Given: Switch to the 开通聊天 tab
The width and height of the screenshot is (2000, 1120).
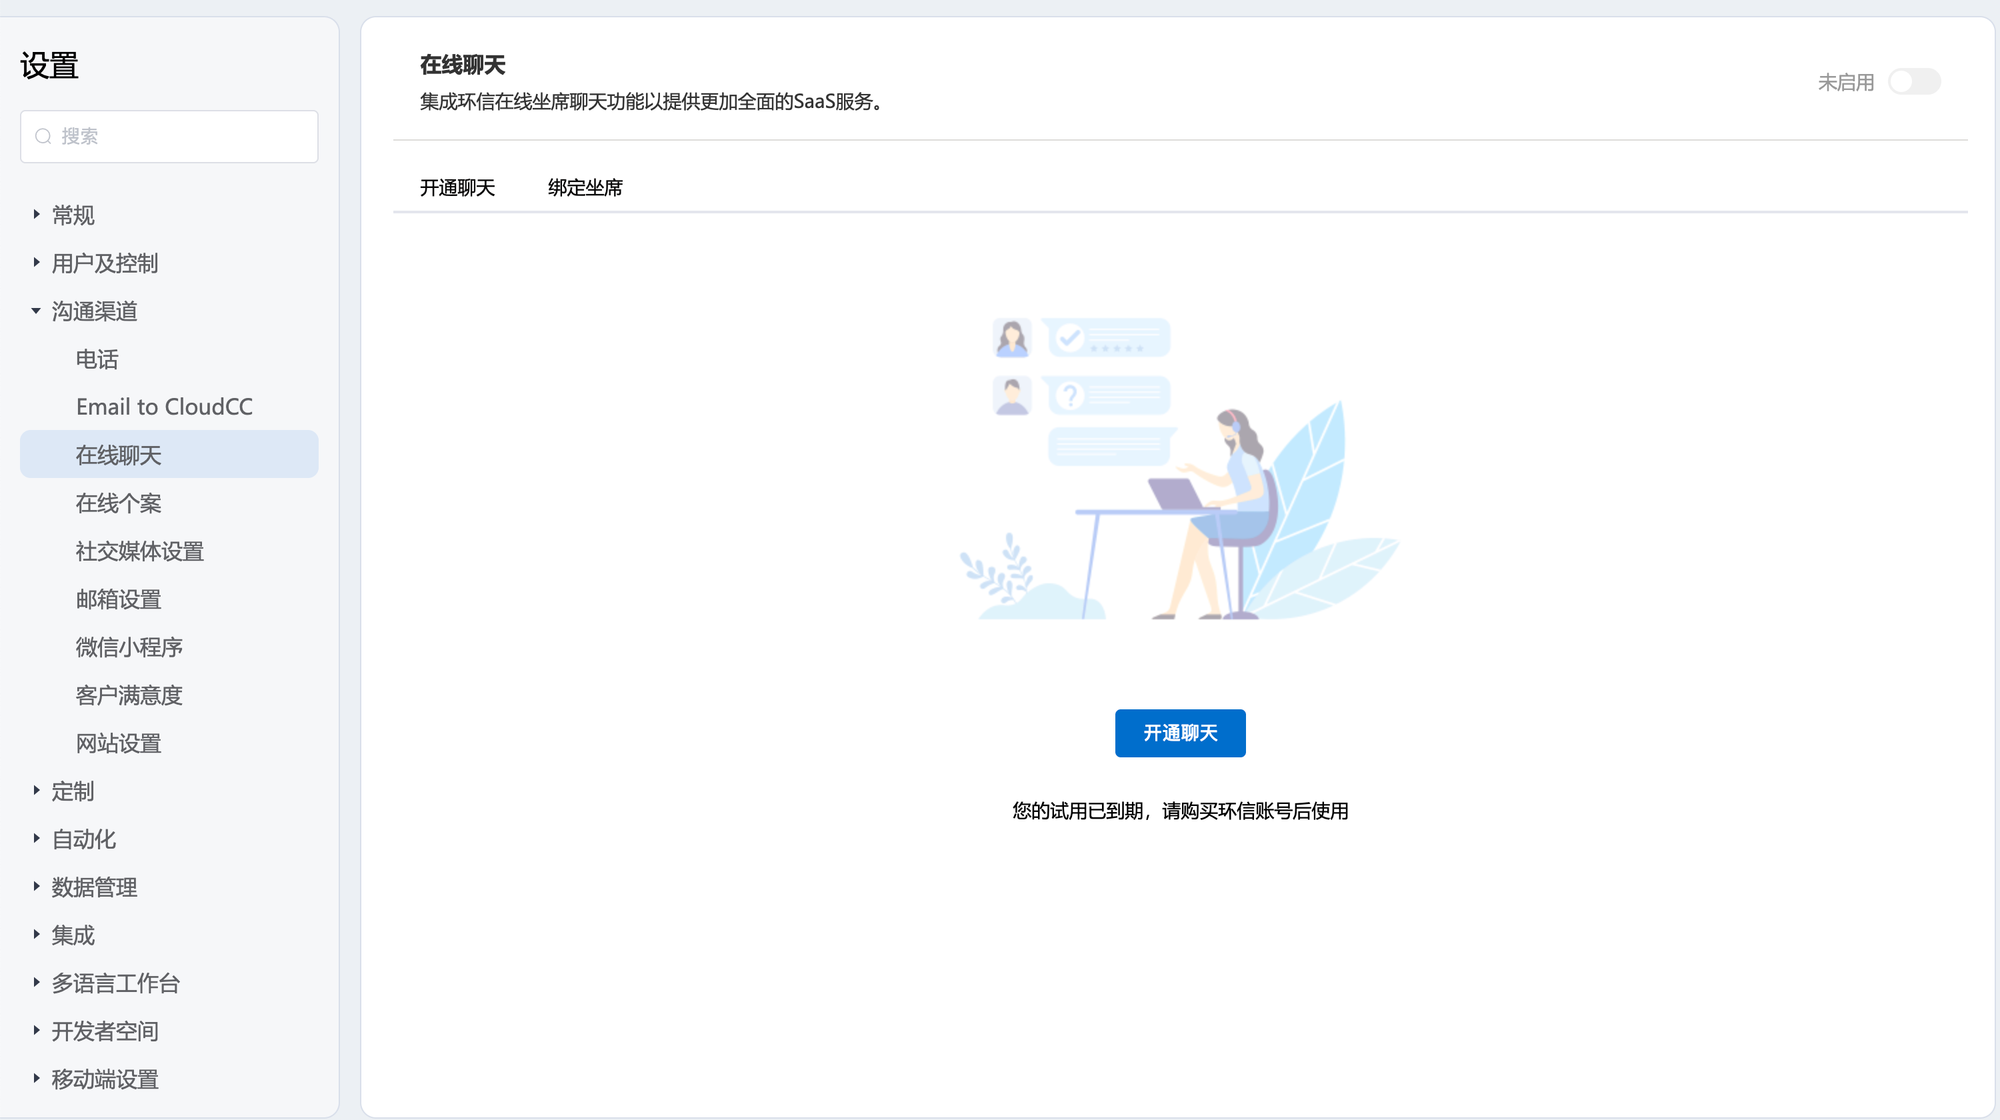Looking at the screenshot, I should coord(457,188).
